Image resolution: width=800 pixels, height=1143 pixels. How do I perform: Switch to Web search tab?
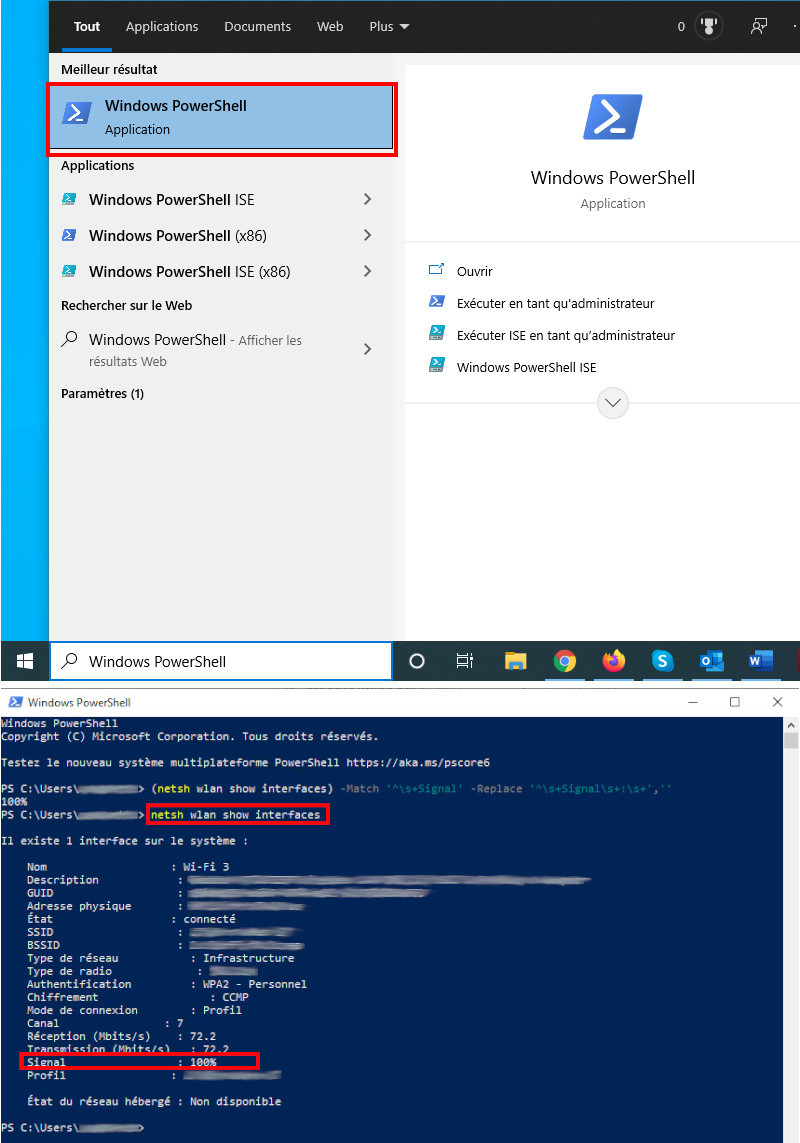tap(330, 26)
